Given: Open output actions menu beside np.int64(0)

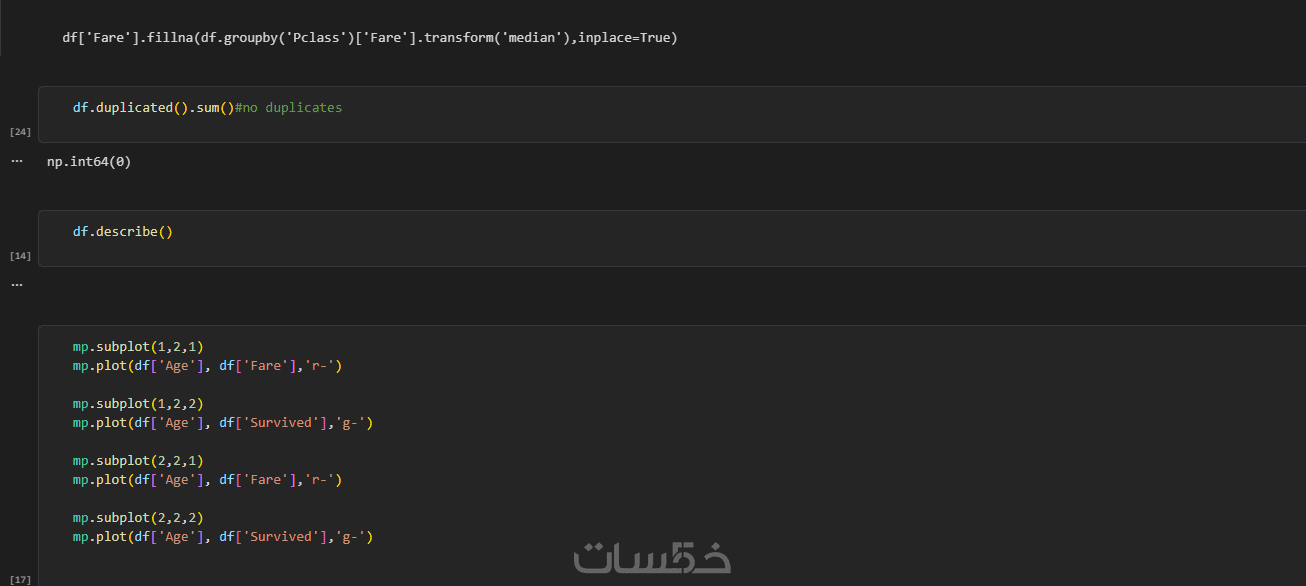Looking at the screenshot, I should pyautogui.click(x=16, y=161).
